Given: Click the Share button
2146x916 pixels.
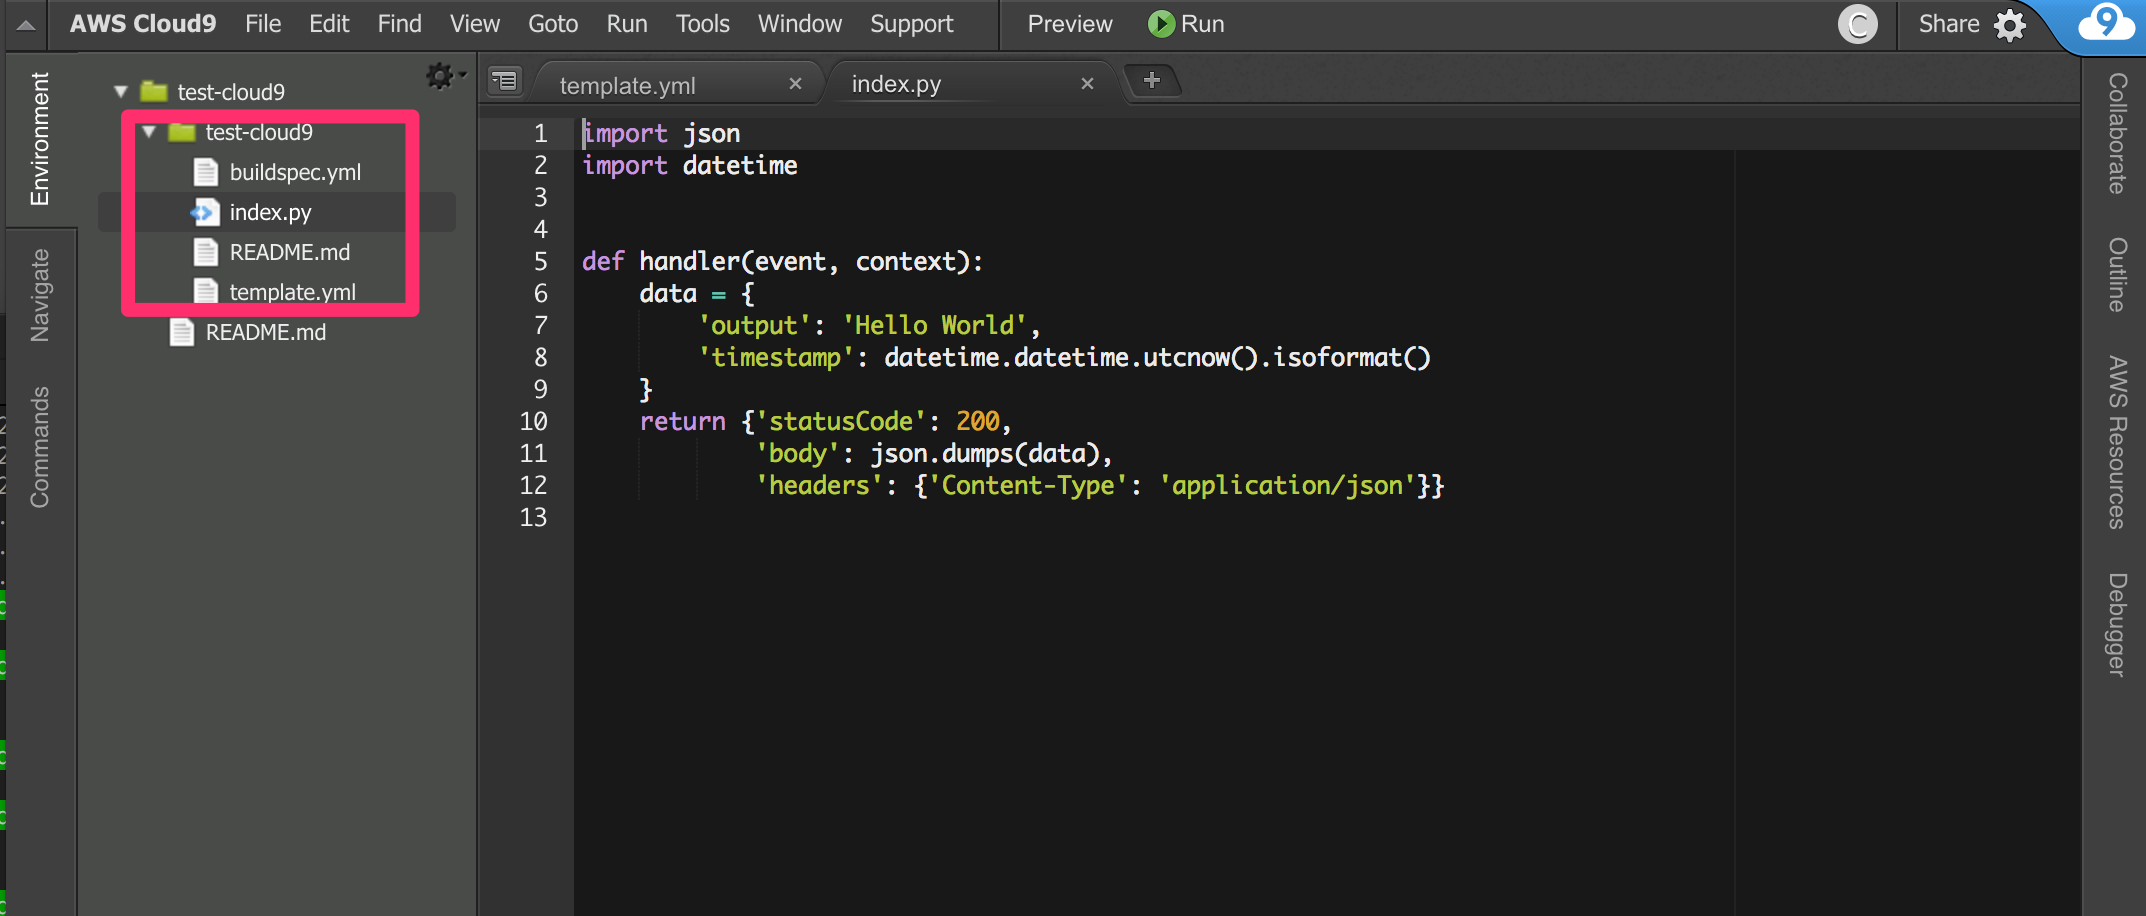Looking at the screenshot, I should pos(1947,23).
